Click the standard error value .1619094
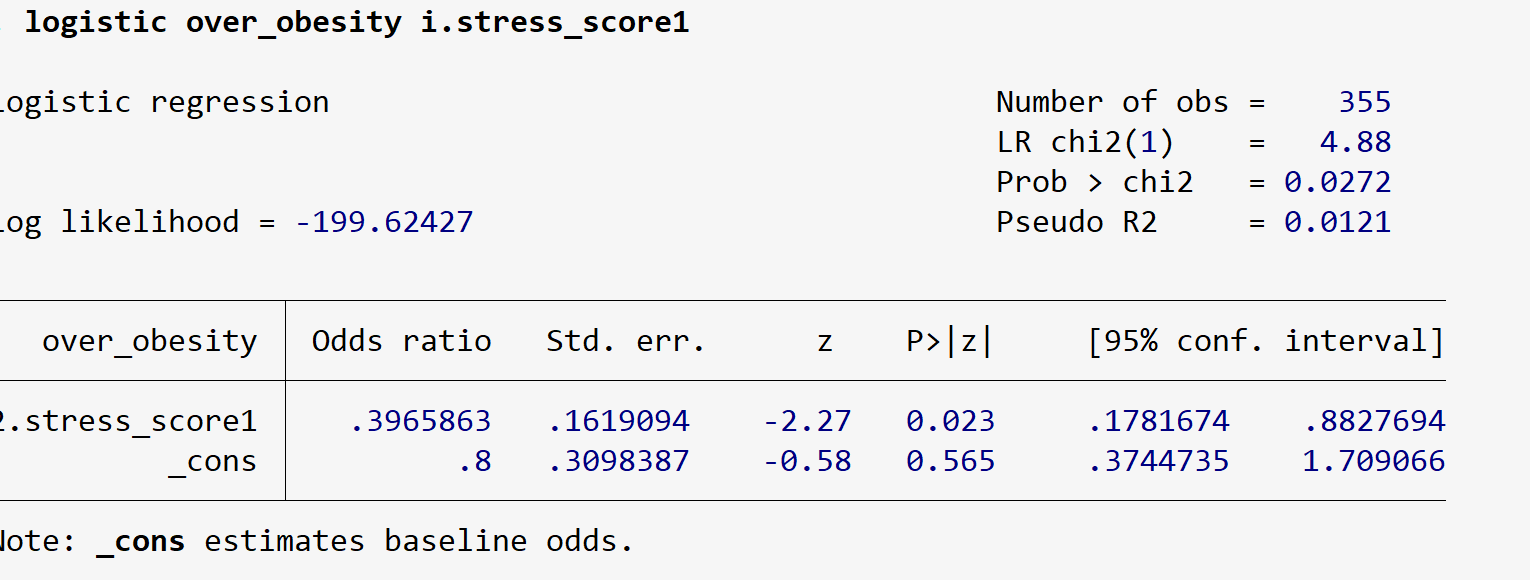This screenshot has height=580, width=1530. click(619, 422)
